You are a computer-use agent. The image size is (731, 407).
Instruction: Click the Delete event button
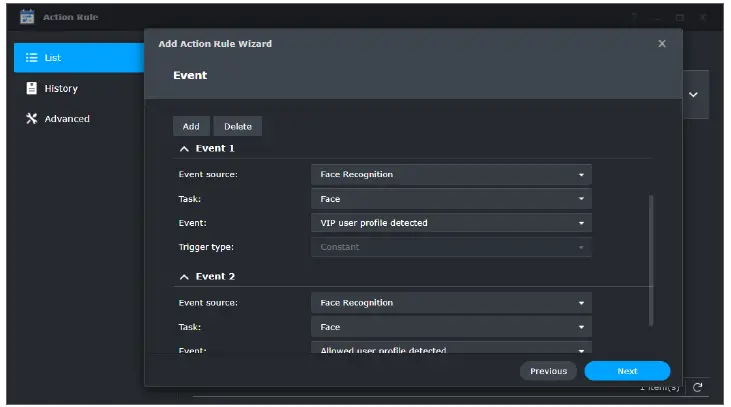[x=238, y=126]
